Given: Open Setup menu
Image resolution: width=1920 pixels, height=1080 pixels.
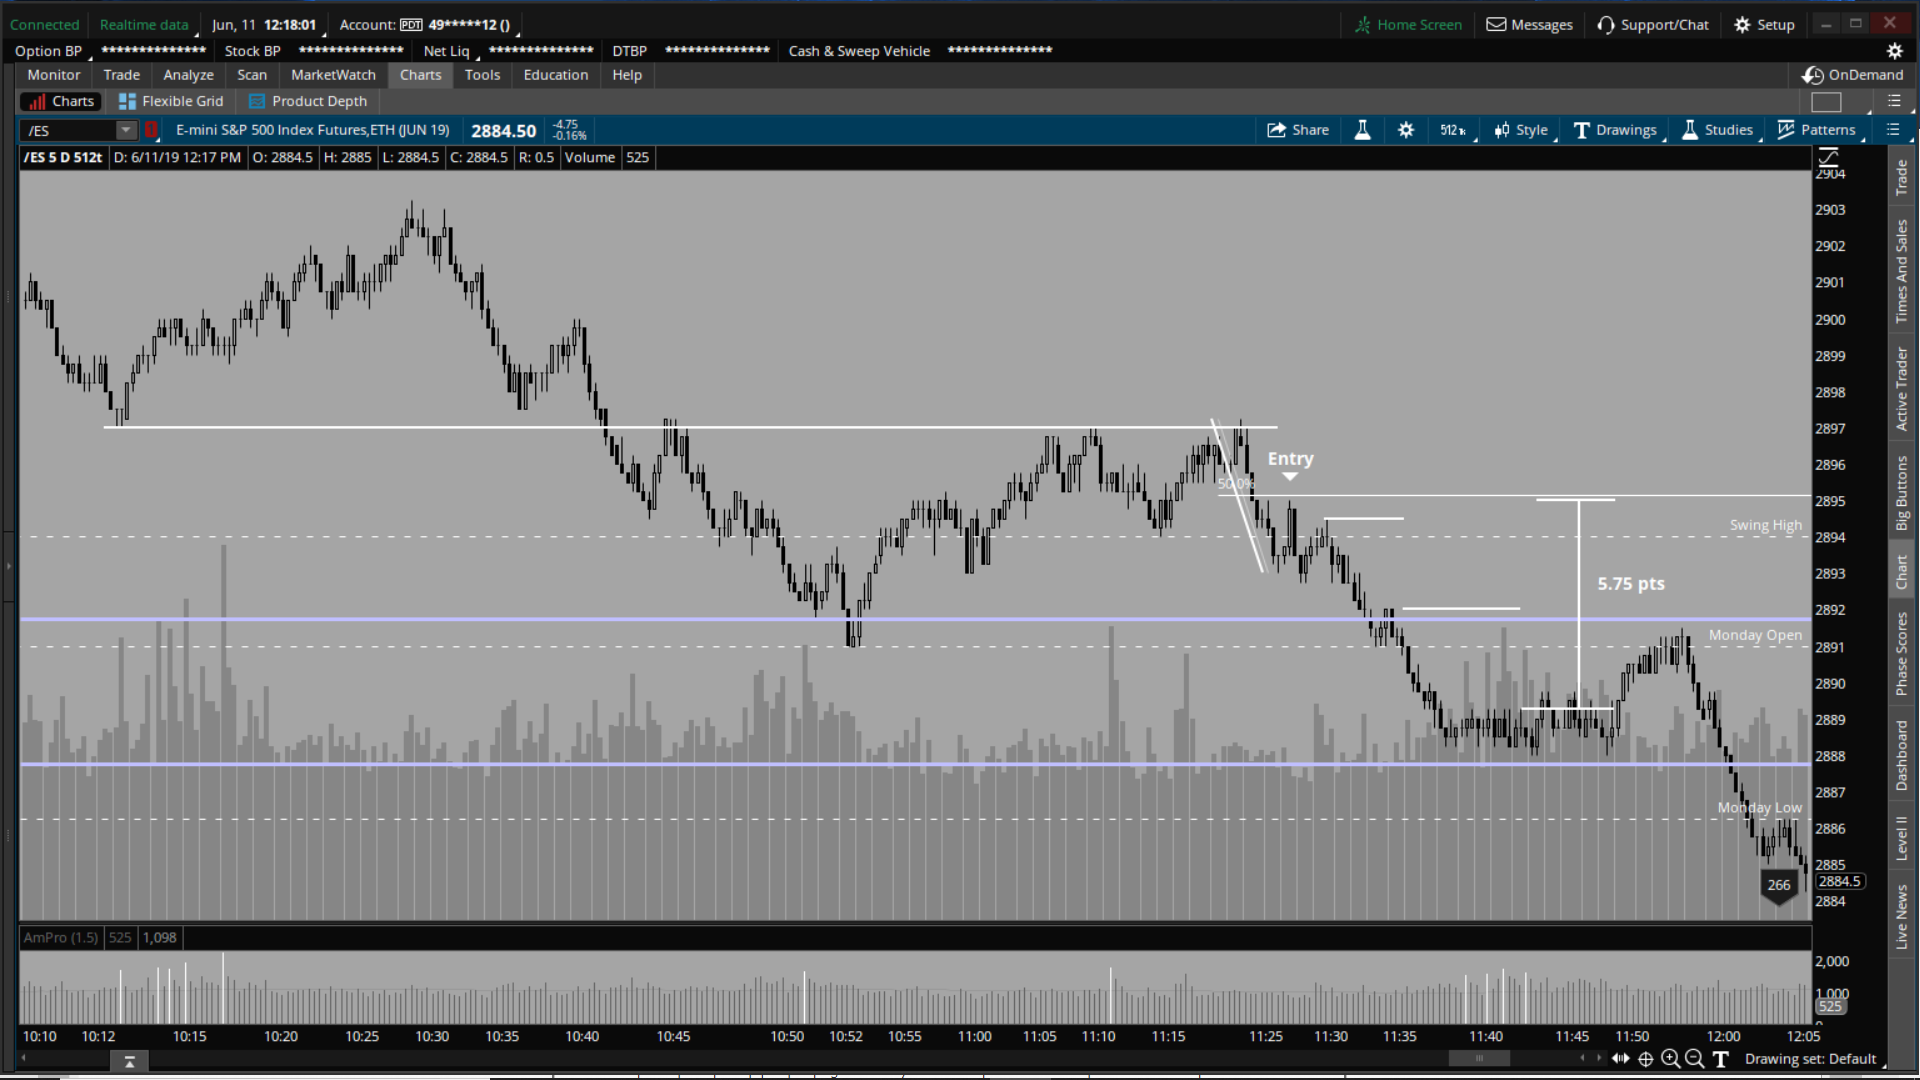Looking at the screenshot, I should tap(1765, 25).
